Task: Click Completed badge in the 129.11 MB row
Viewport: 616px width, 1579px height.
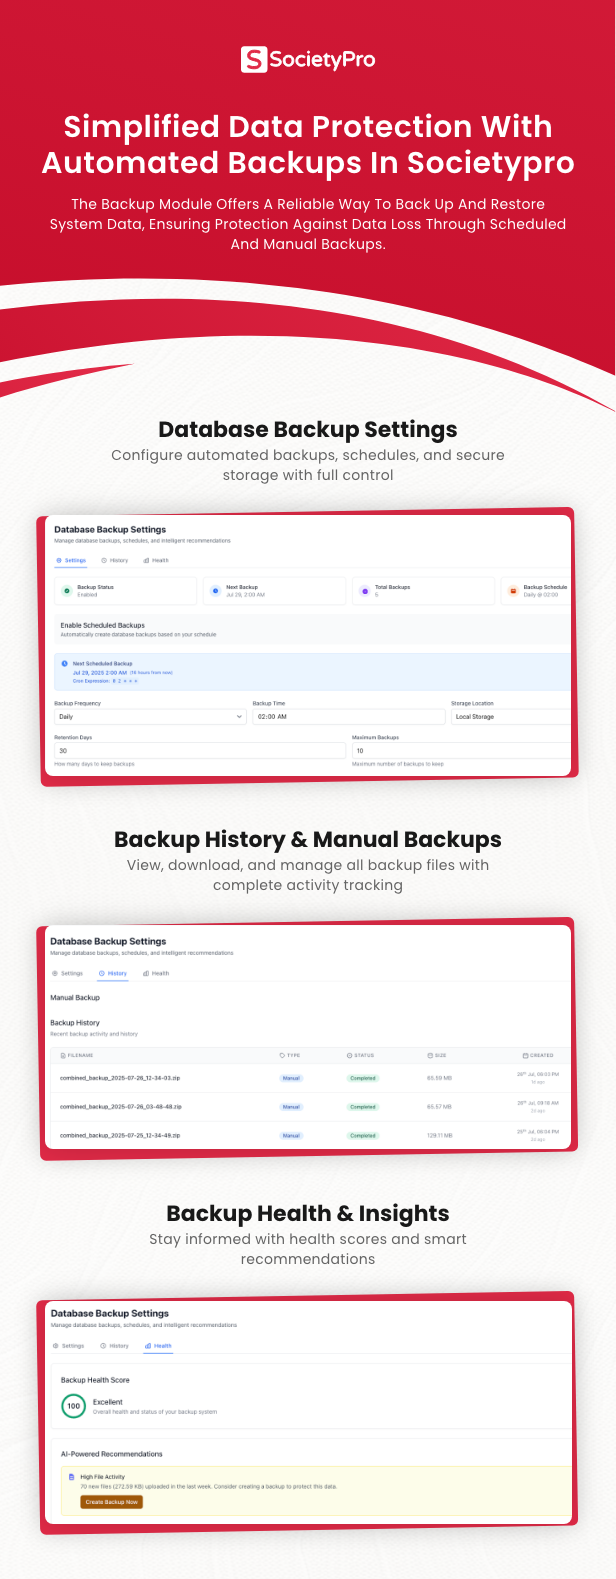Action: click(x=362, y=1136)
